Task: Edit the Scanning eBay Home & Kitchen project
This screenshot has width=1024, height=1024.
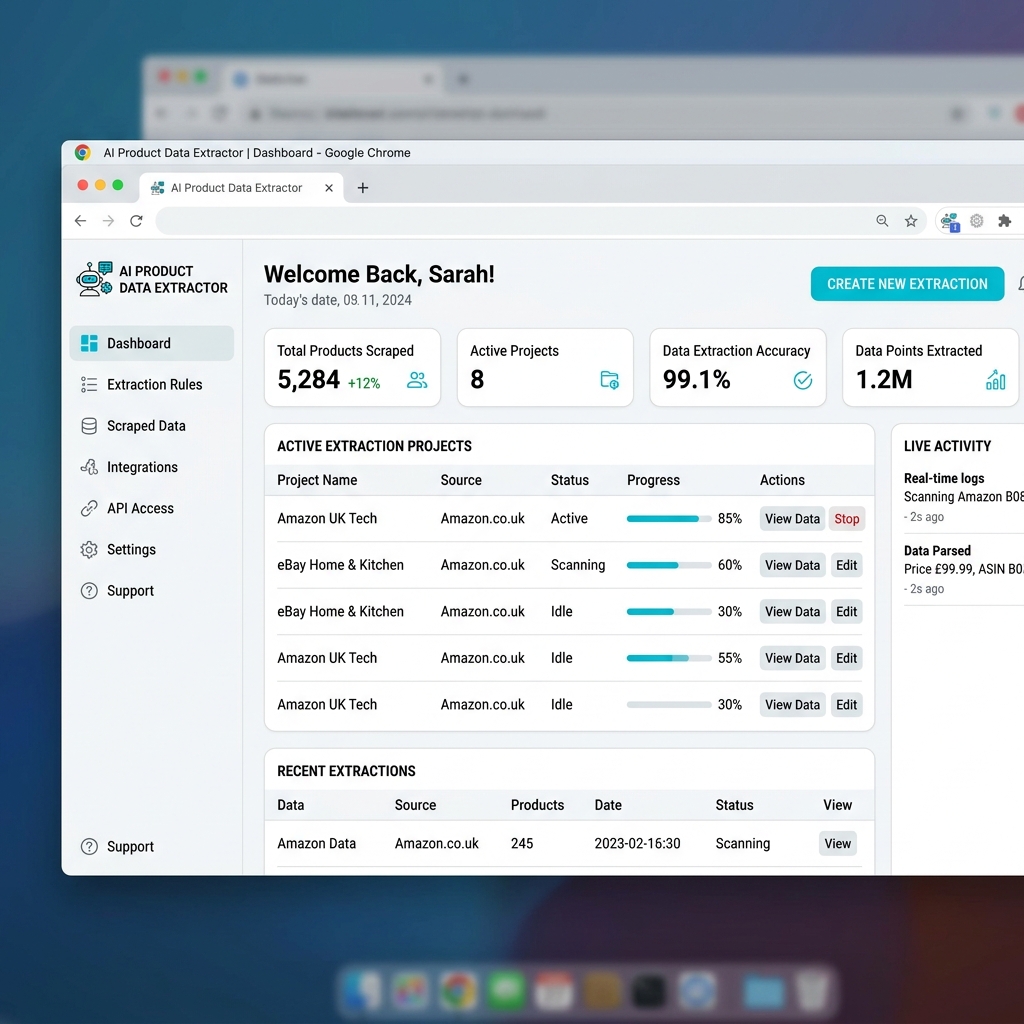Action: [846, 565]
